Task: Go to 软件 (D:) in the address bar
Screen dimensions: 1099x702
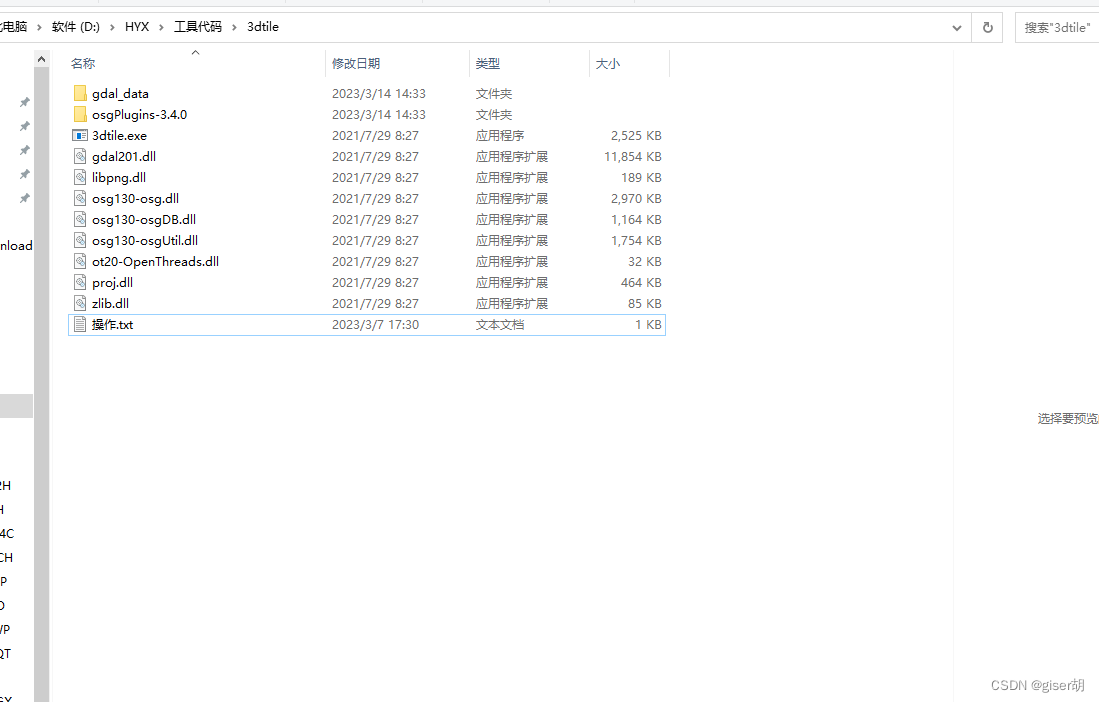Action: click(76, 27)
